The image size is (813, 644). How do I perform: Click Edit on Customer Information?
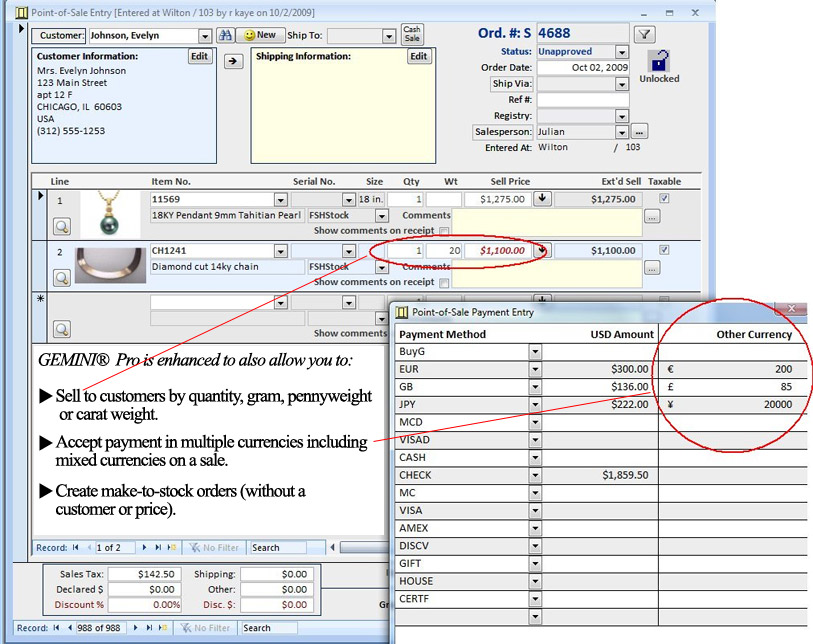(199, 56)
